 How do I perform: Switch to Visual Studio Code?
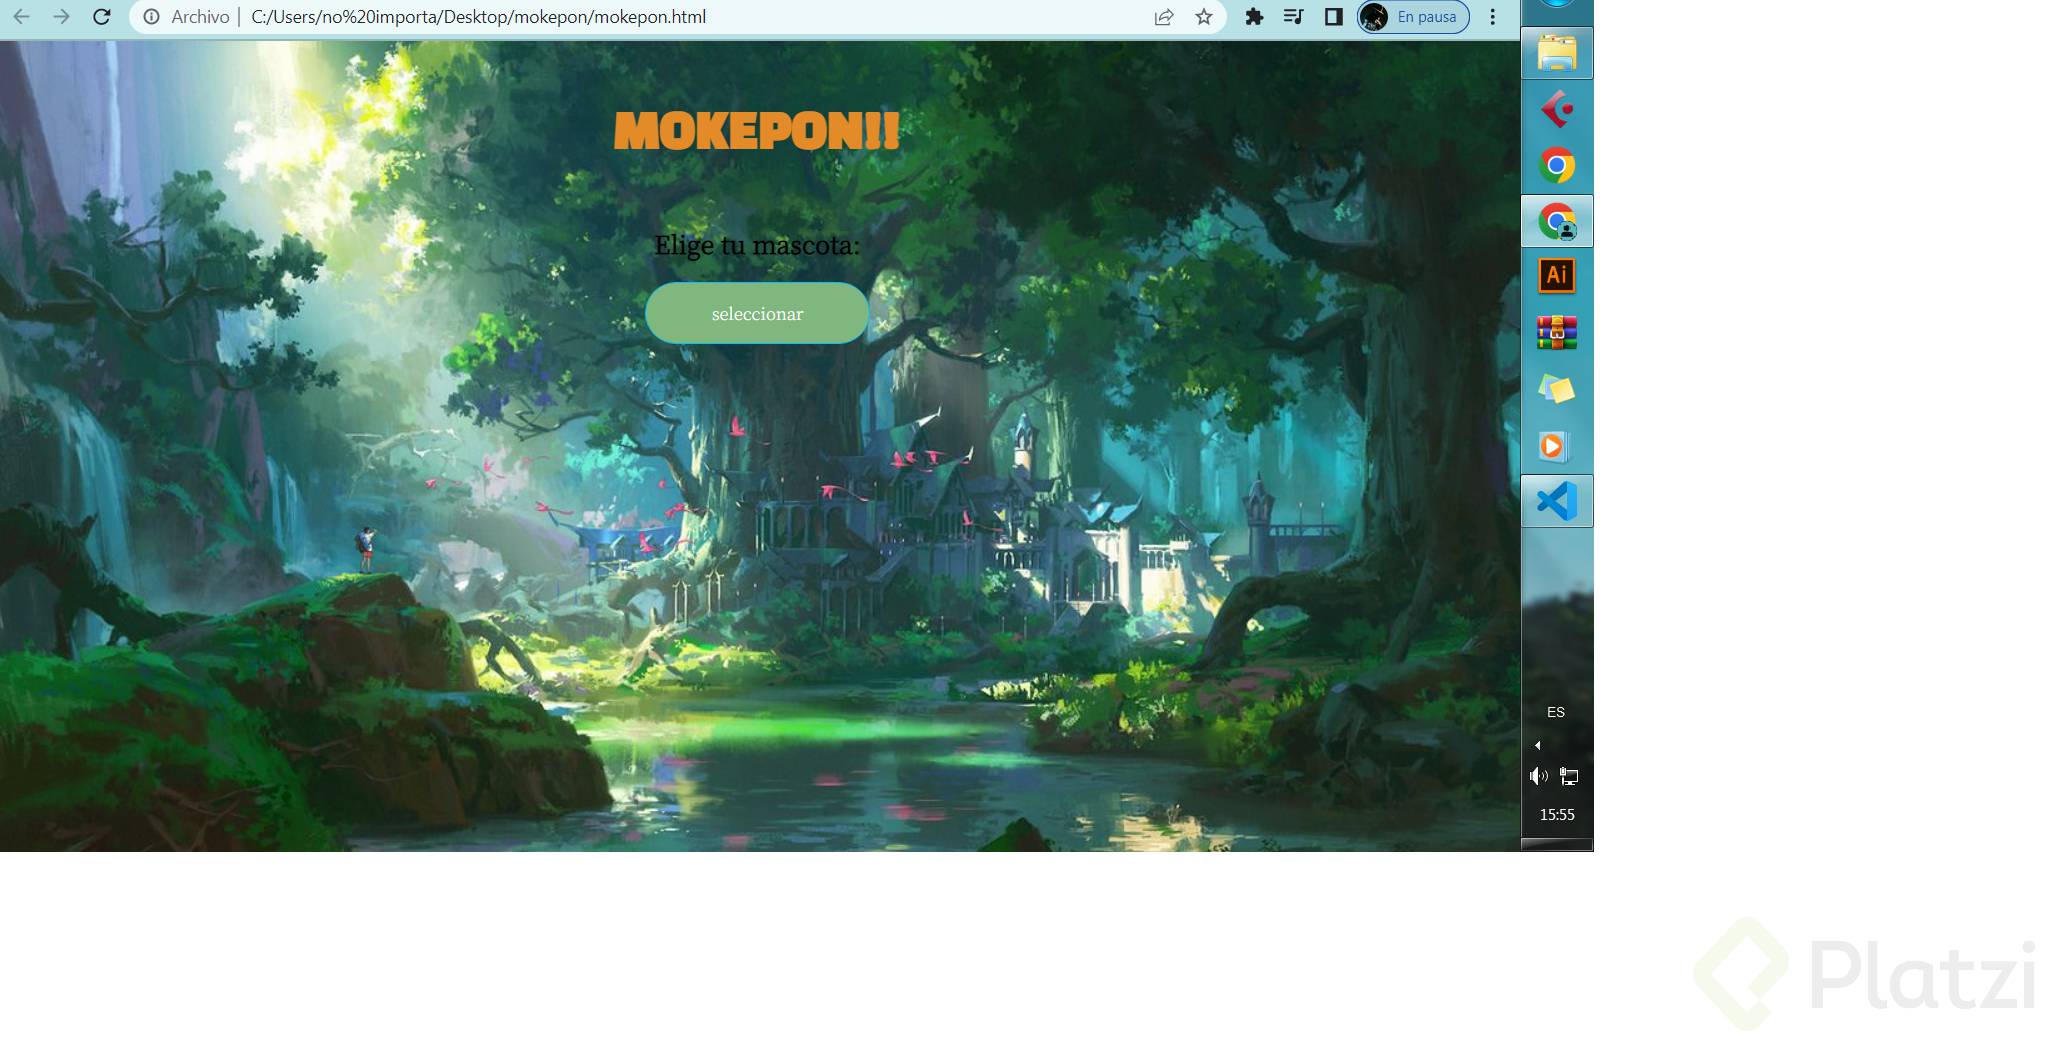pos(1557,501)
